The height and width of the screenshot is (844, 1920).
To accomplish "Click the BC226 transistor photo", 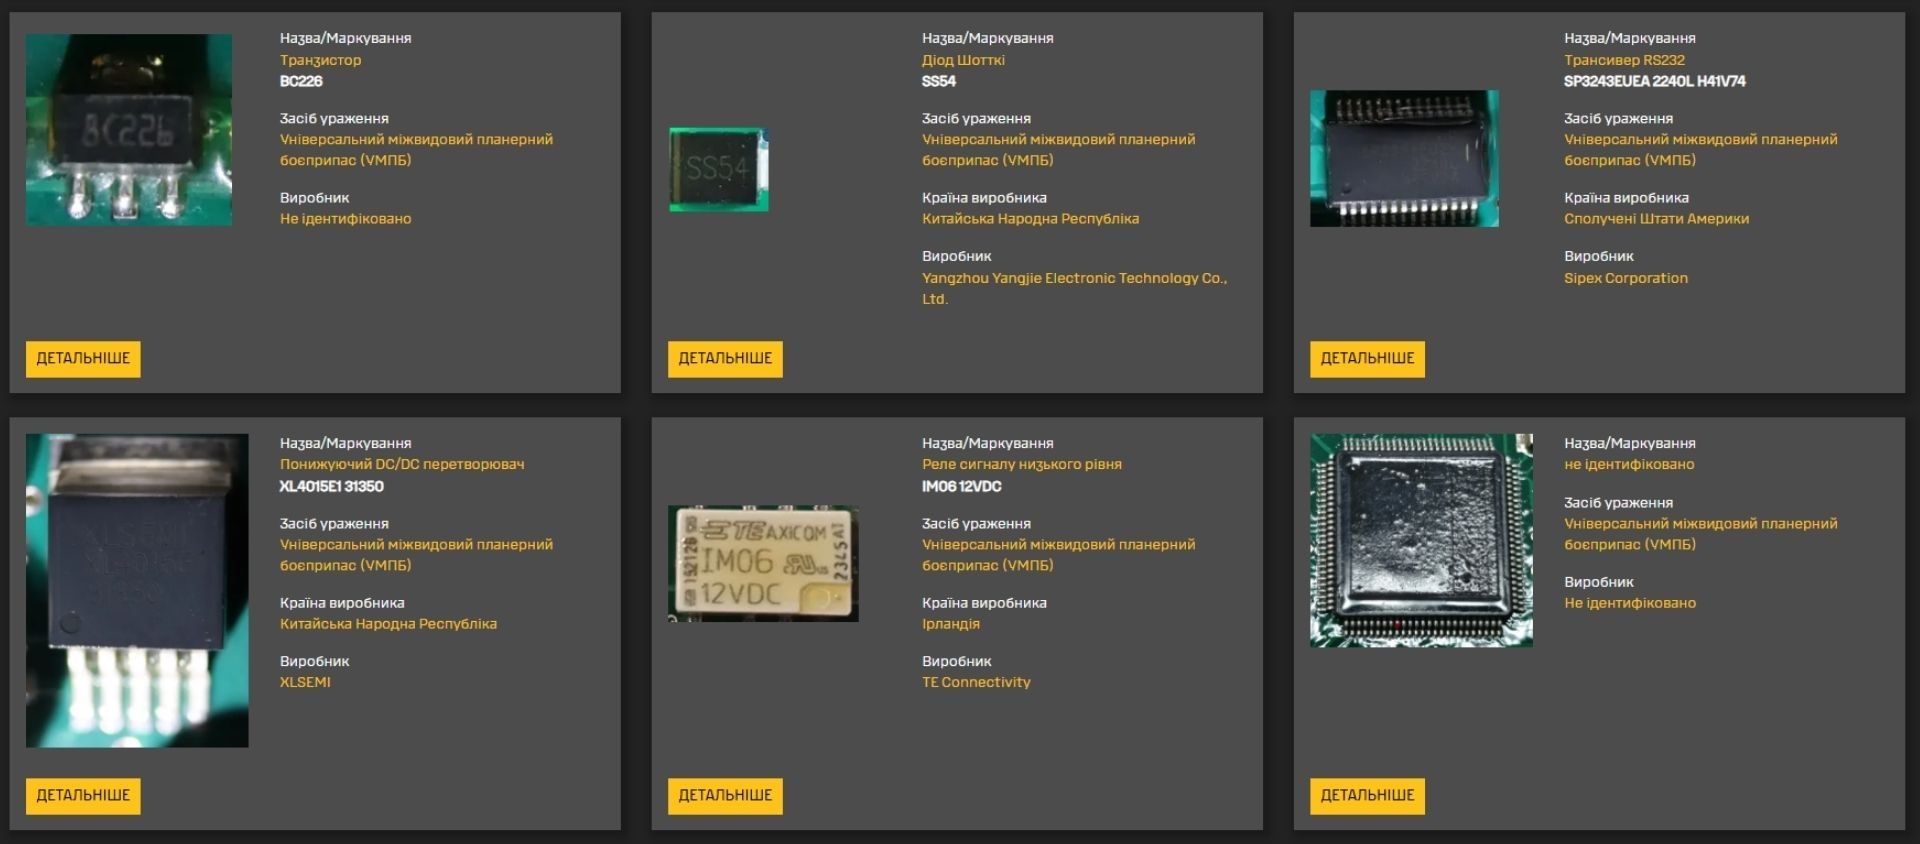I will (129, 130).
